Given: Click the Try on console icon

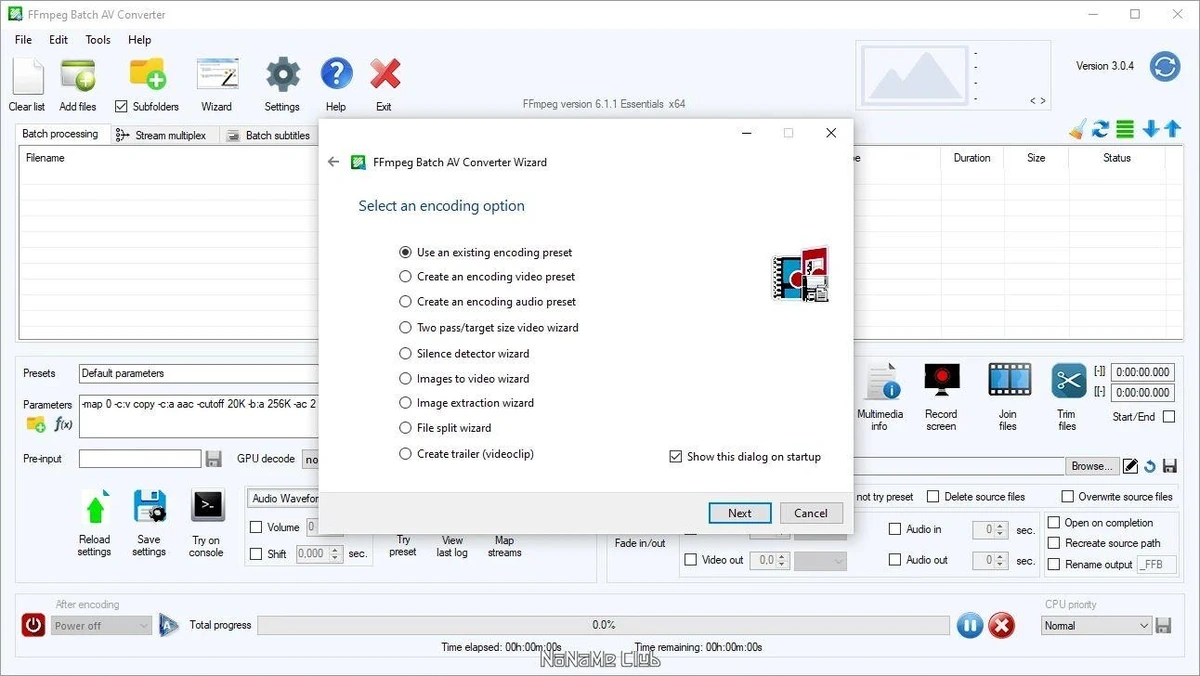Looking at the screenshot, I should (207, 507).
